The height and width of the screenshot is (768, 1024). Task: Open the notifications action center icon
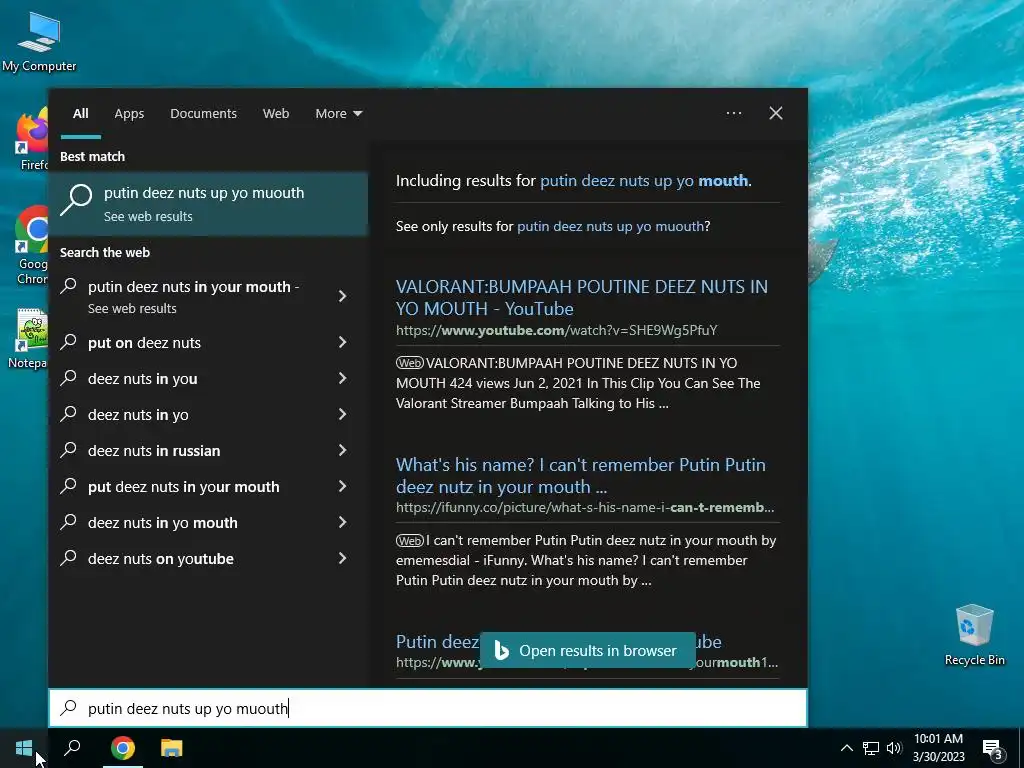click(993, 749)
